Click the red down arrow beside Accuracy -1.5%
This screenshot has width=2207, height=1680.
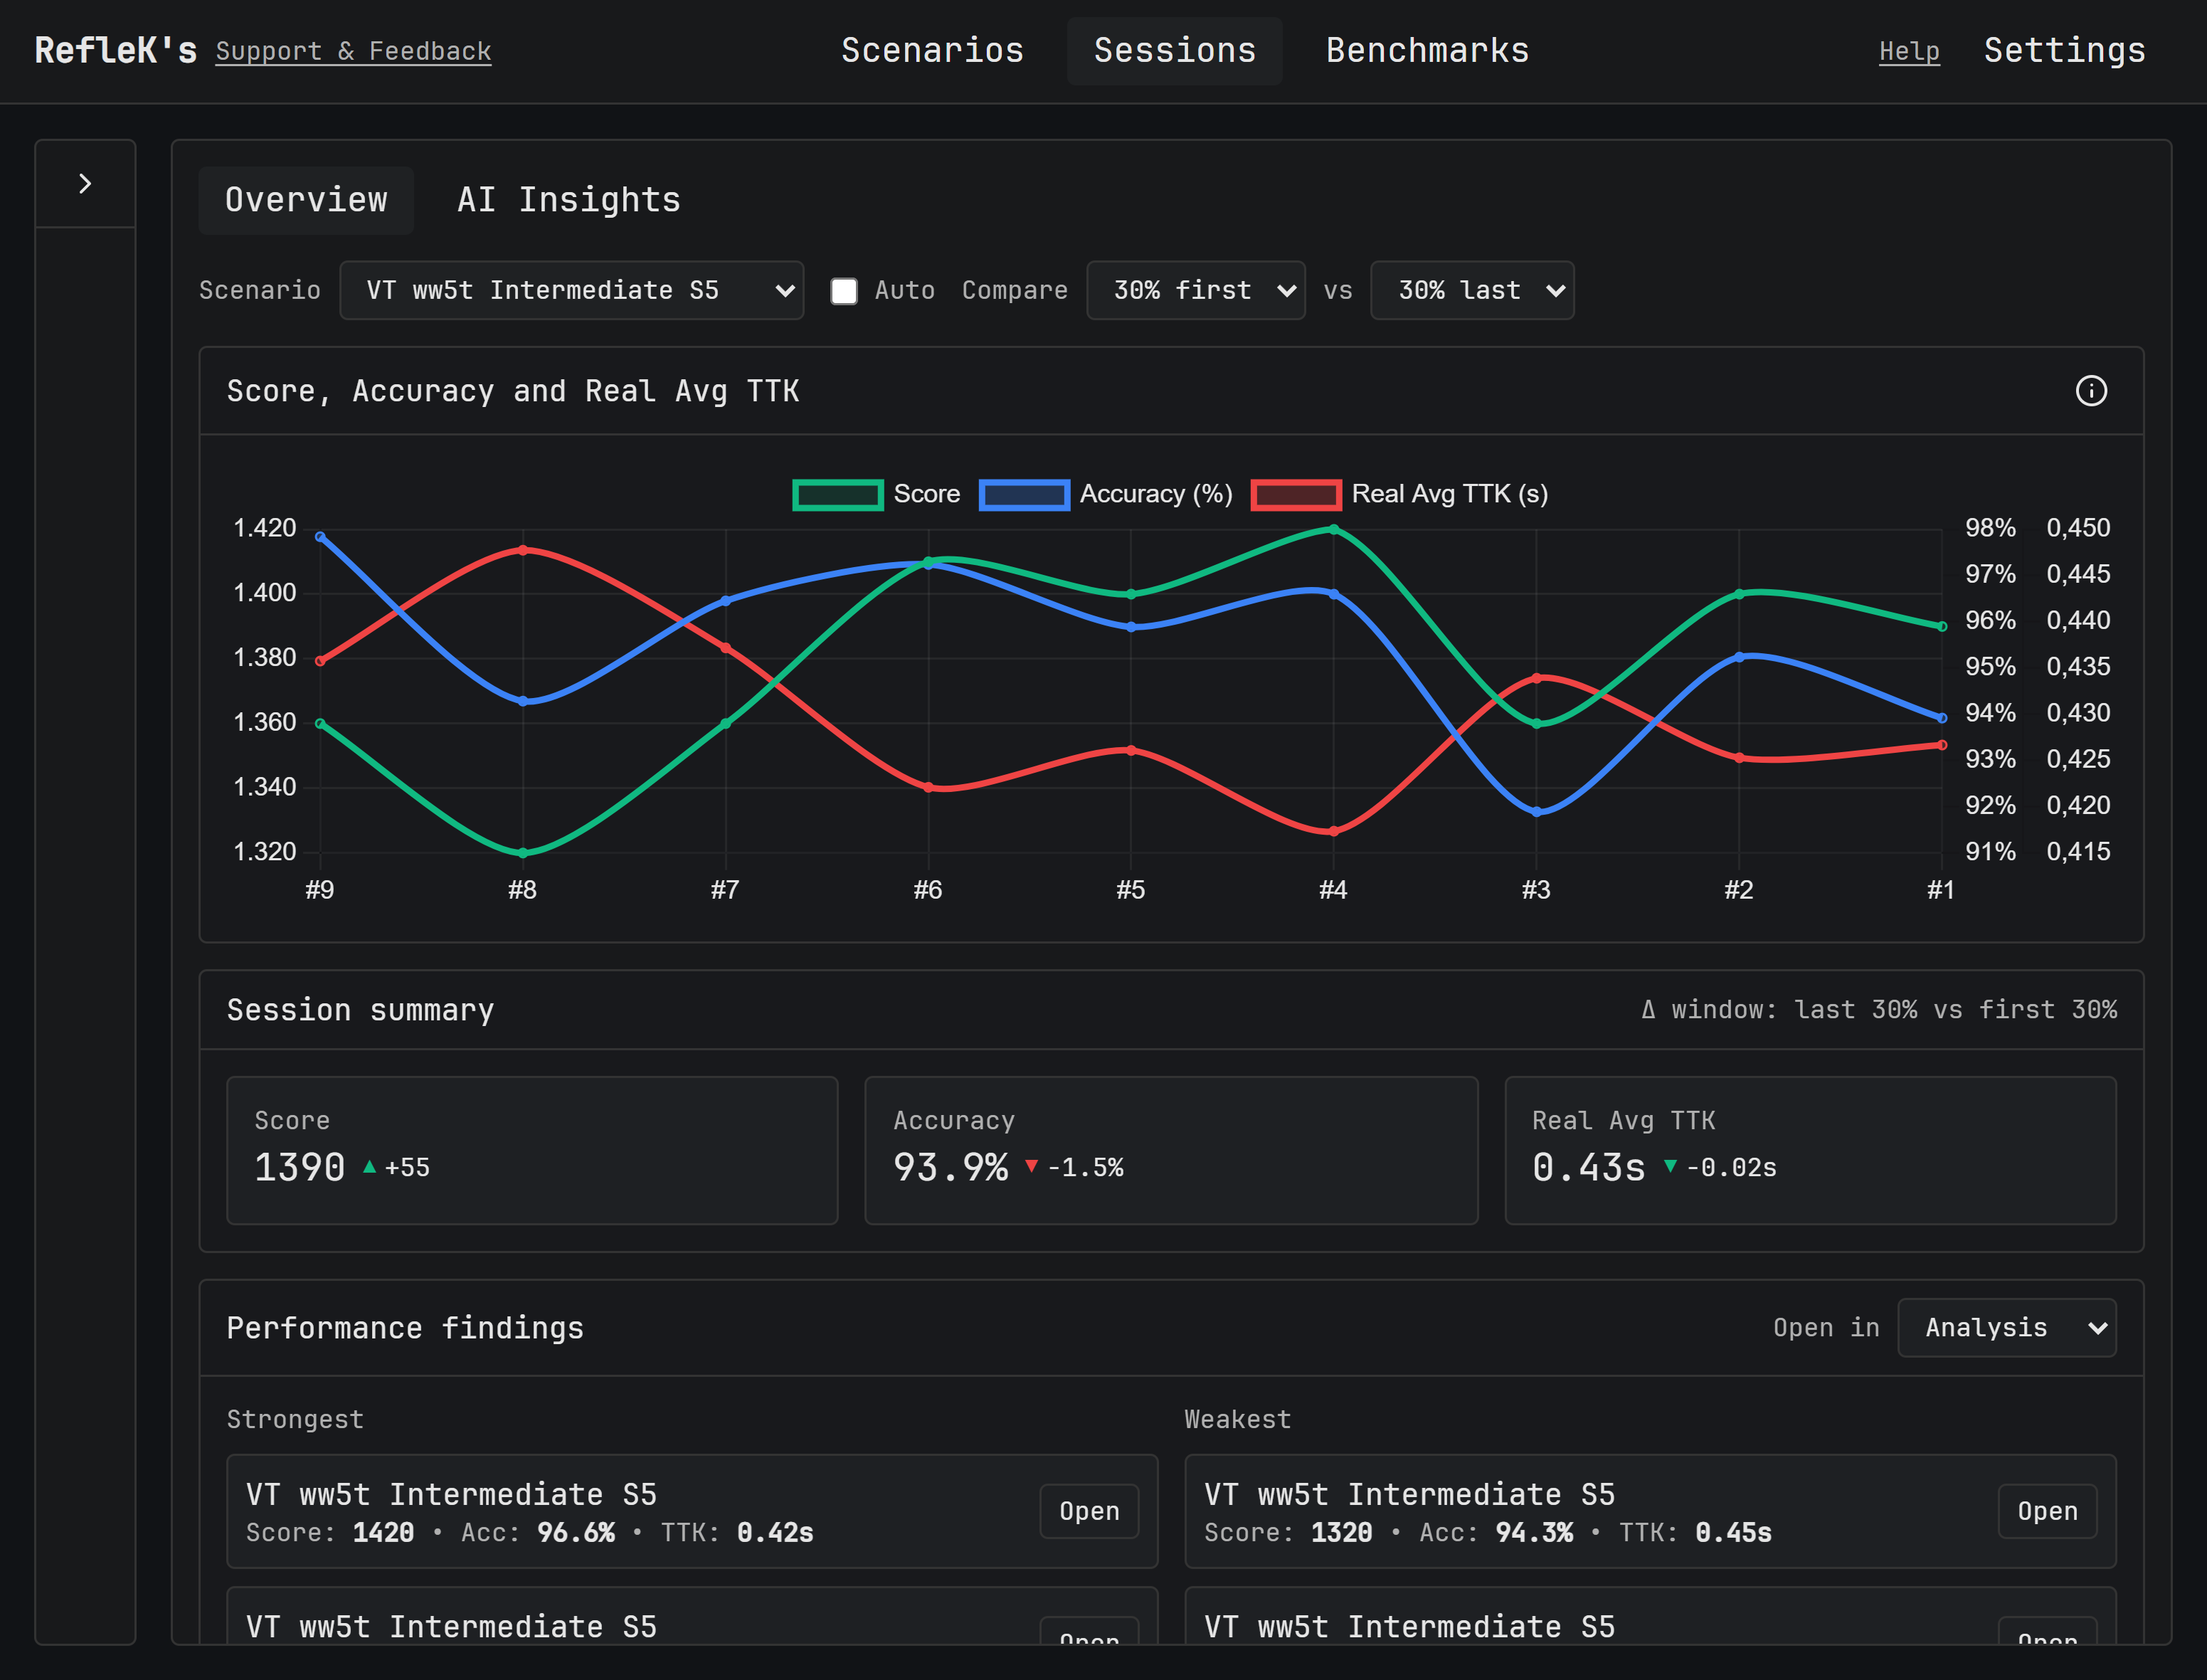coord(1031,1167)
